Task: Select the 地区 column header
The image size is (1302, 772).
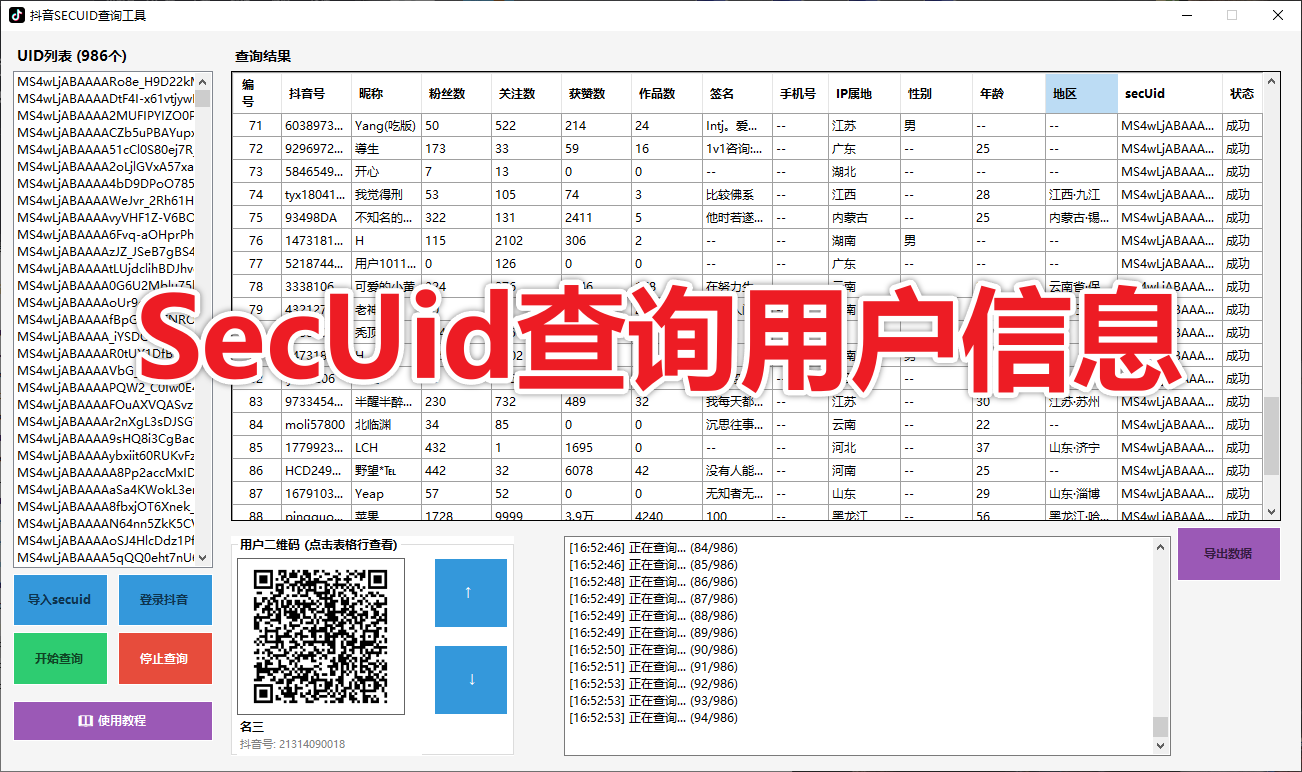Action: click(1080, 93)
